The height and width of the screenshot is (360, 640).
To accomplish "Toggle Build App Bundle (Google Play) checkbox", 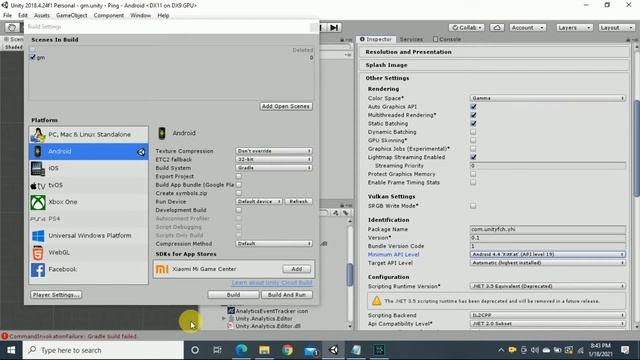I will [x=238, y=185].
